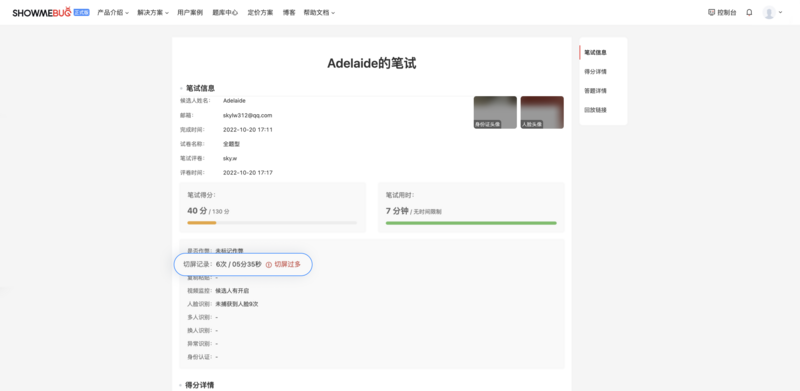Go to 定价方案 pricing page
800x391 pixels.
[x=260, y=13]
